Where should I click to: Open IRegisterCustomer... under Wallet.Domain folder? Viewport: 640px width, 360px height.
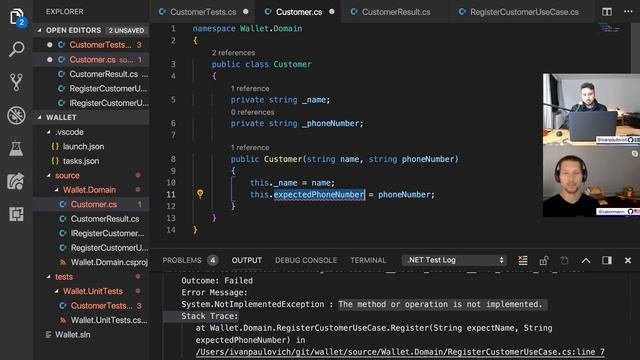click(91, 233)
